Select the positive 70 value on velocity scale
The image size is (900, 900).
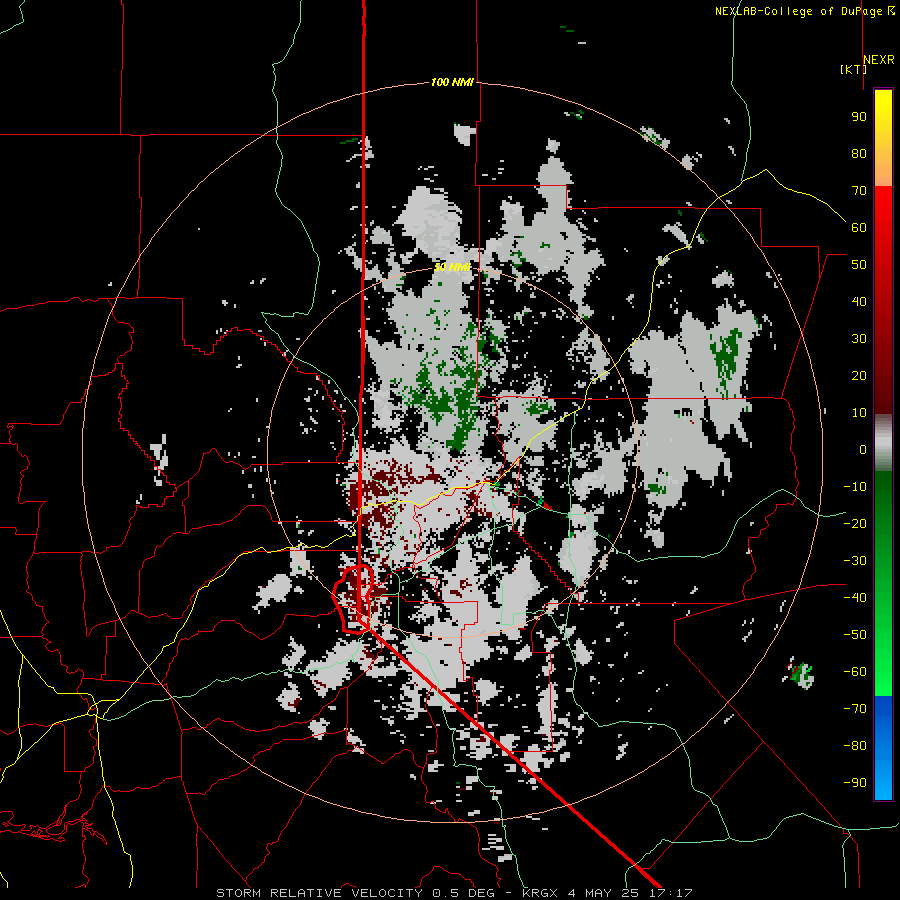coord(859,191)
